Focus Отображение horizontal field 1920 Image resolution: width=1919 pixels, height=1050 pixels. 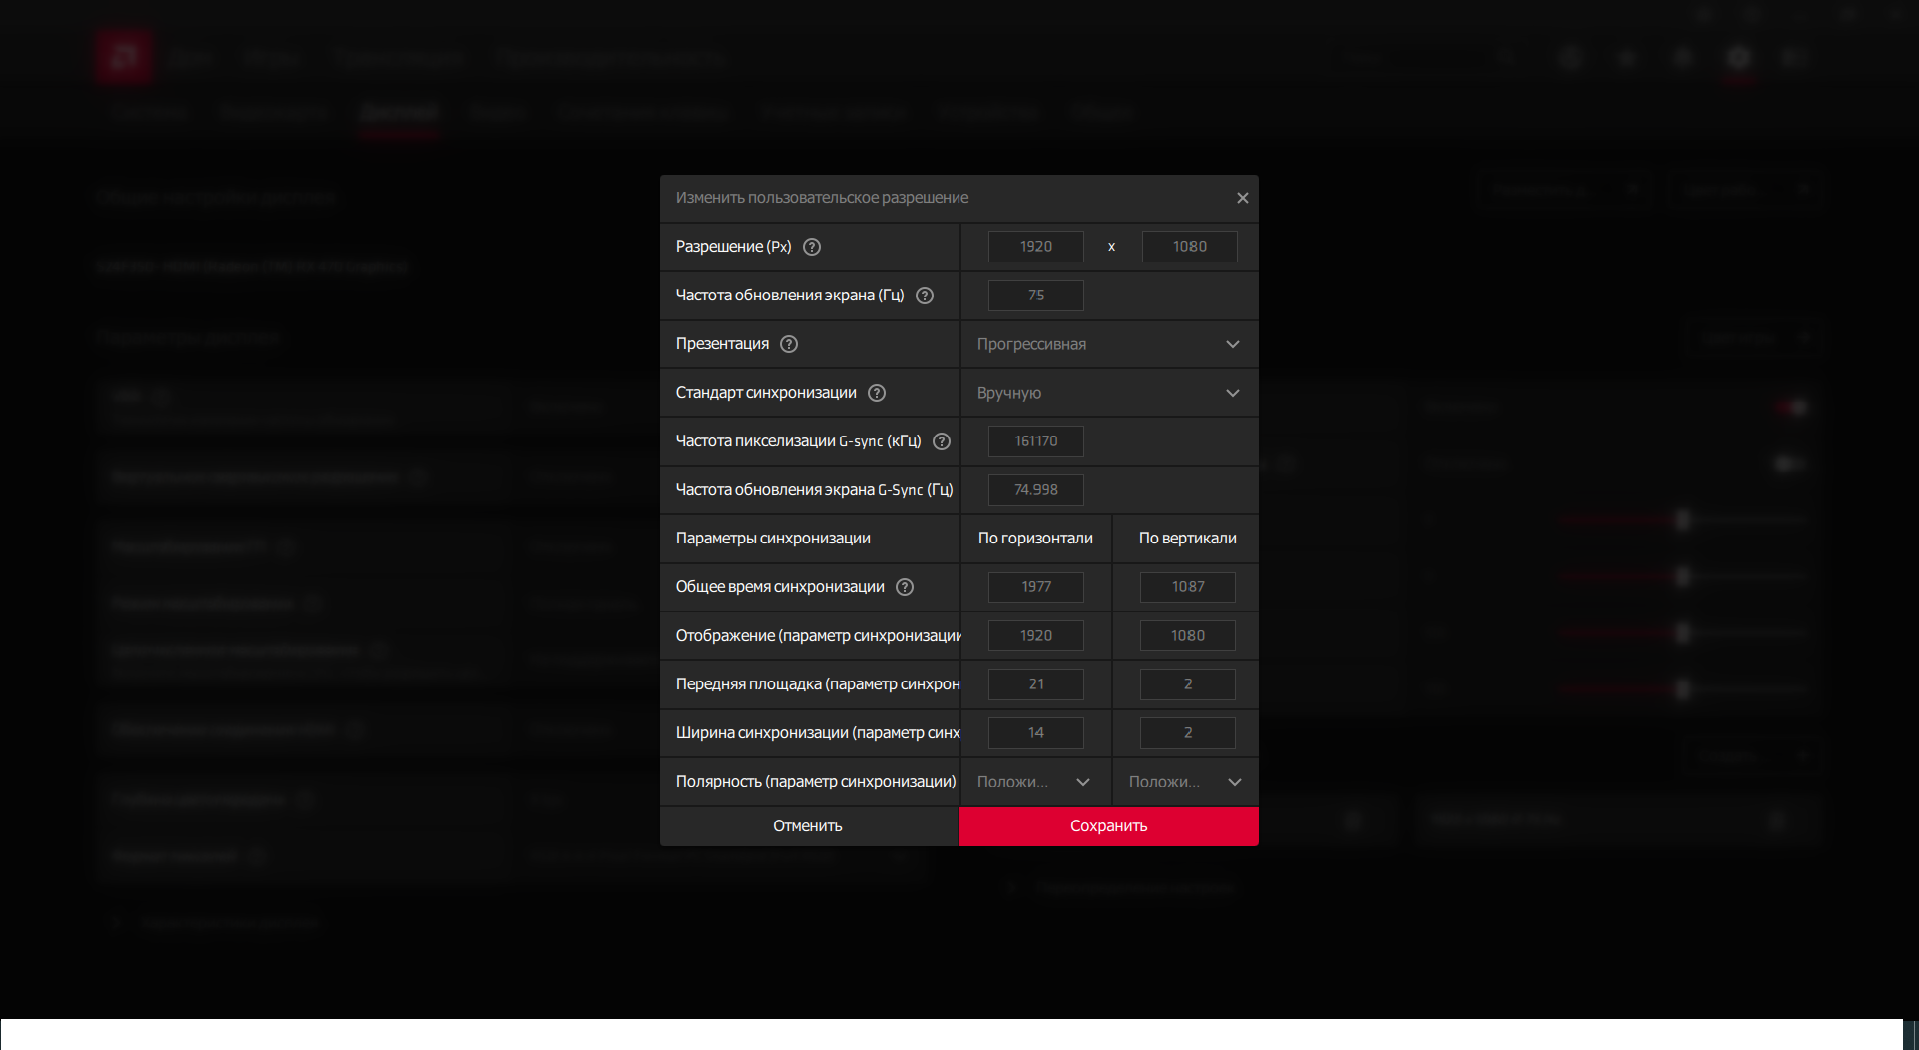pyautogui.click(x=1036, y=636)
